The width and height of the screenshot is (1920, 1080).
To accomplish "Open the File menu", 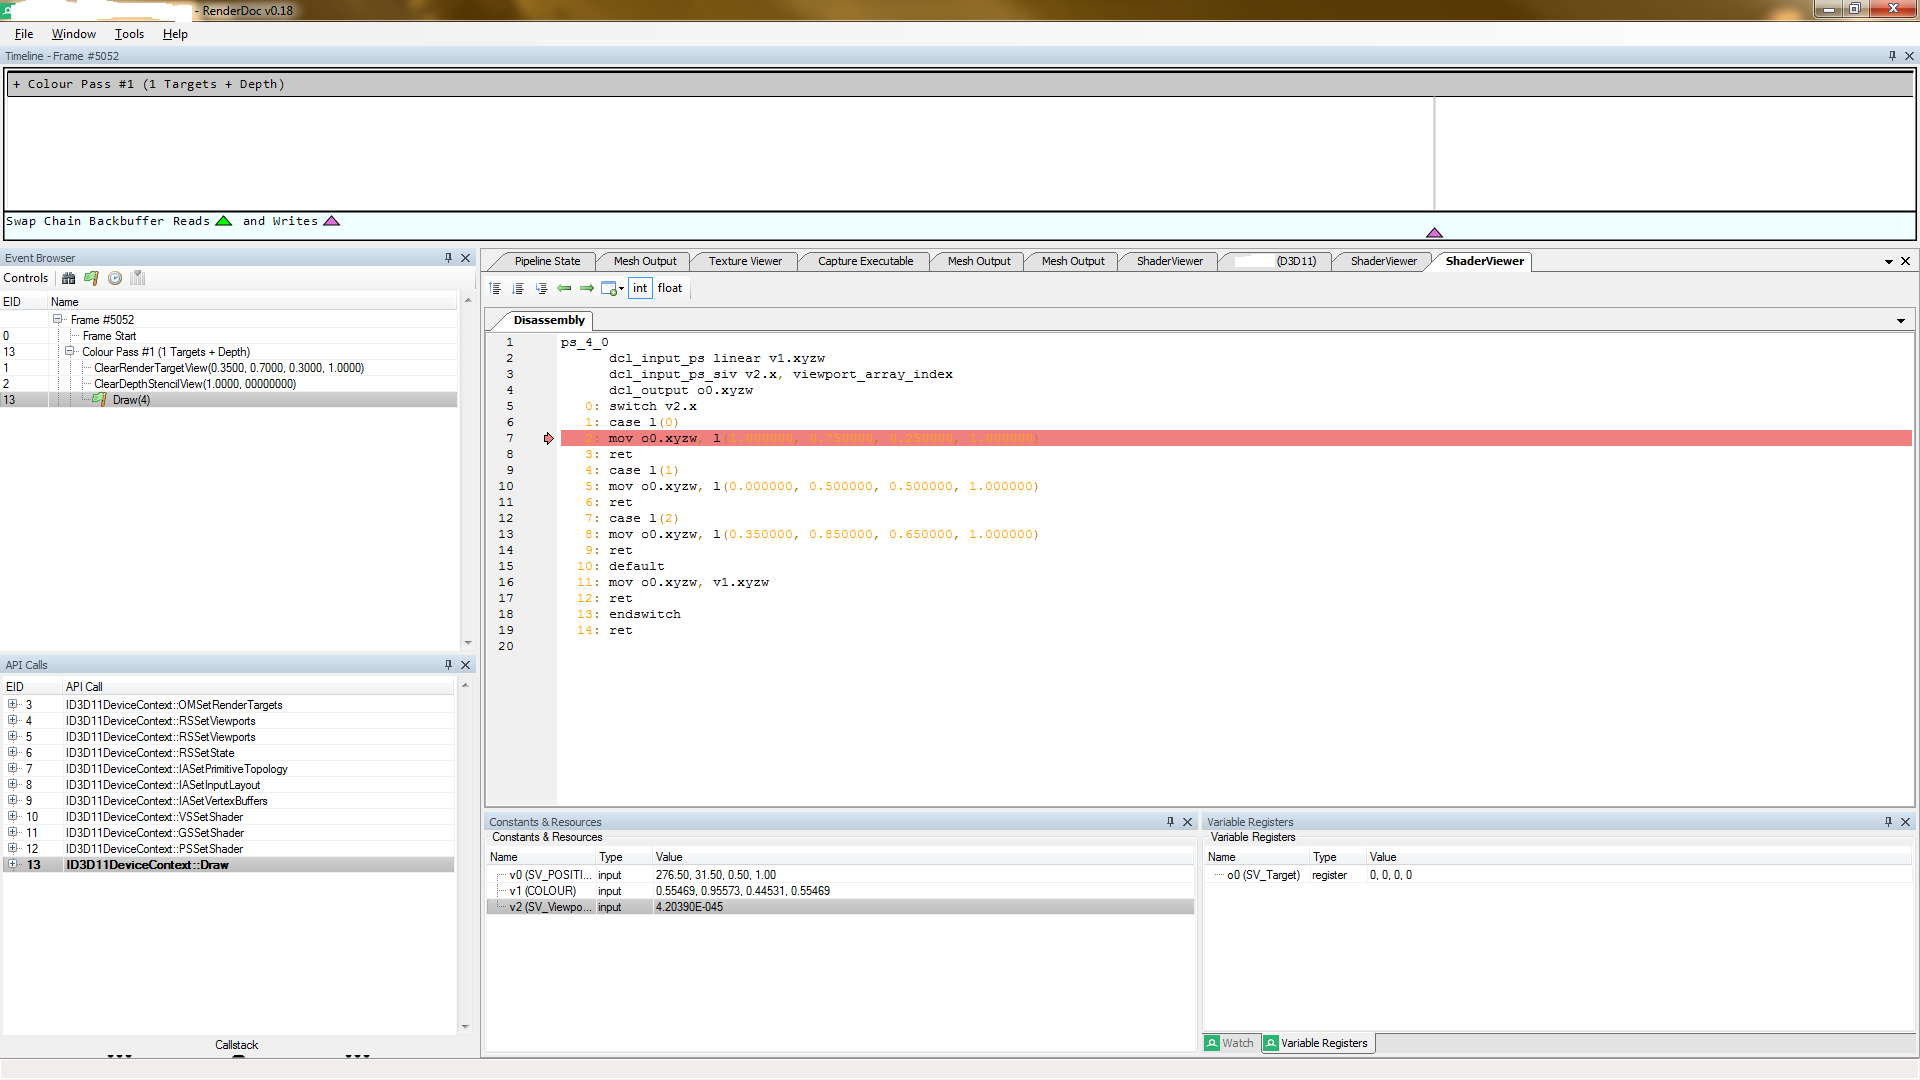I will (24, 34).
